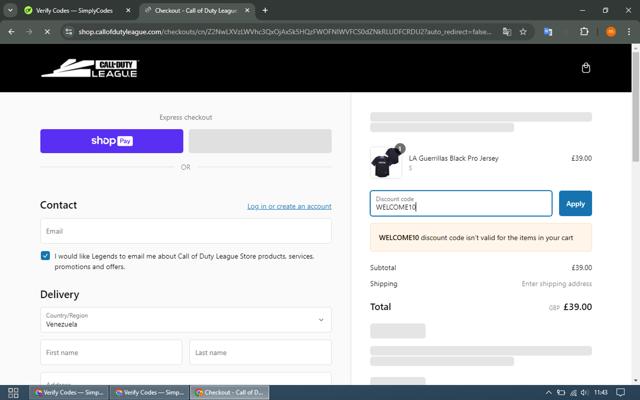This screenshot has width=640, height=400.
Task: Open the notification center icon
Action: [x=620, y=393]
